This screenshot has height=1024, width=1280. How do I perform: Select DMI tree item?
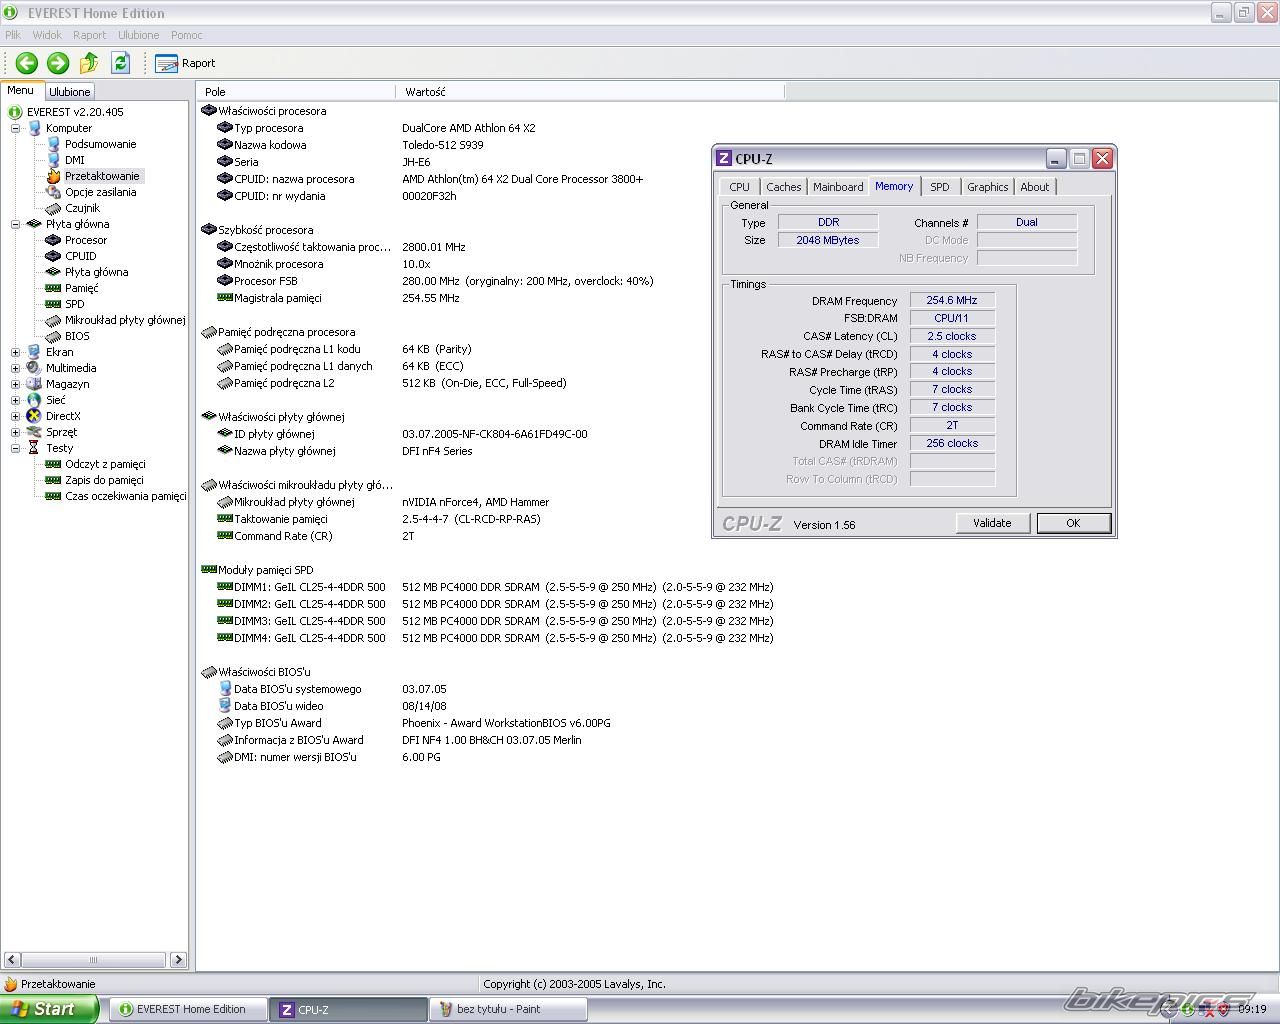click(x=75, y=160)
